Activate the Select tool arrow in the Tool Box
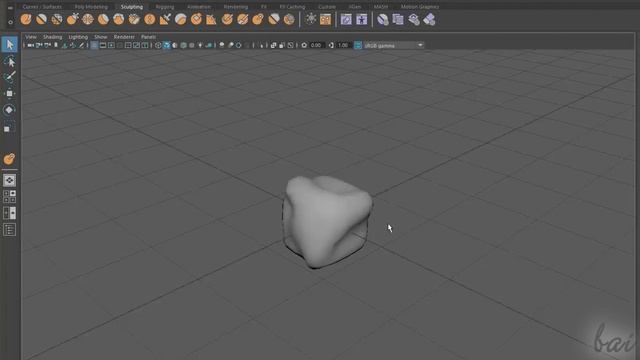Viewport: 640px width, 360px height. tap(9, 44)
